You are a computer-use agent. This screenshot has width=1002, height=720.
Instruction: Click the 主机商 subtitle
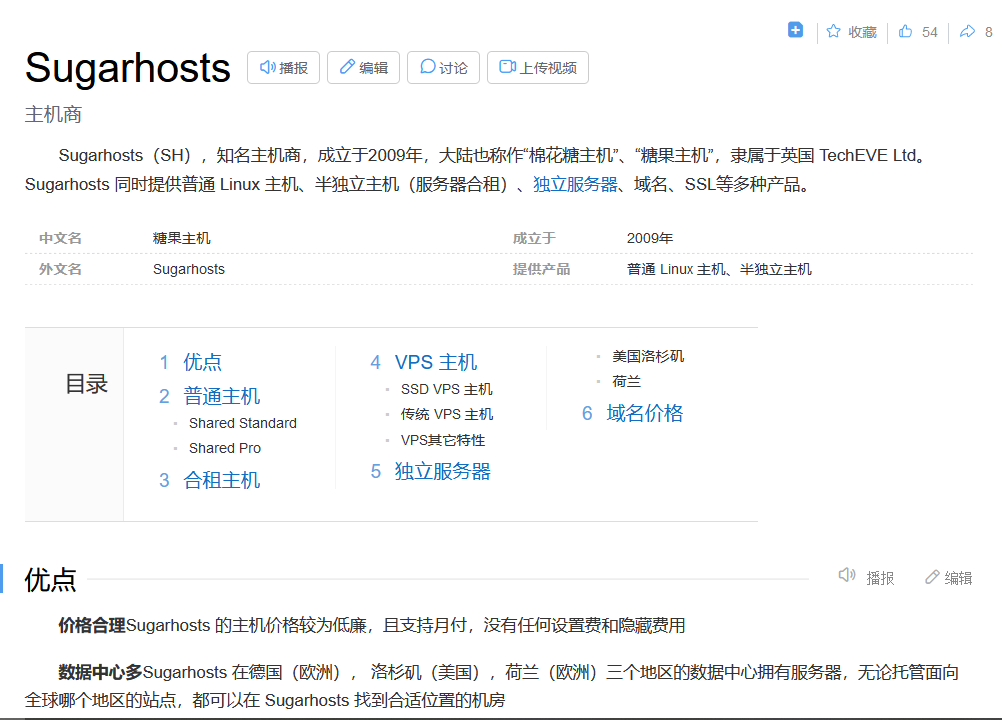[x=53, y=115]
